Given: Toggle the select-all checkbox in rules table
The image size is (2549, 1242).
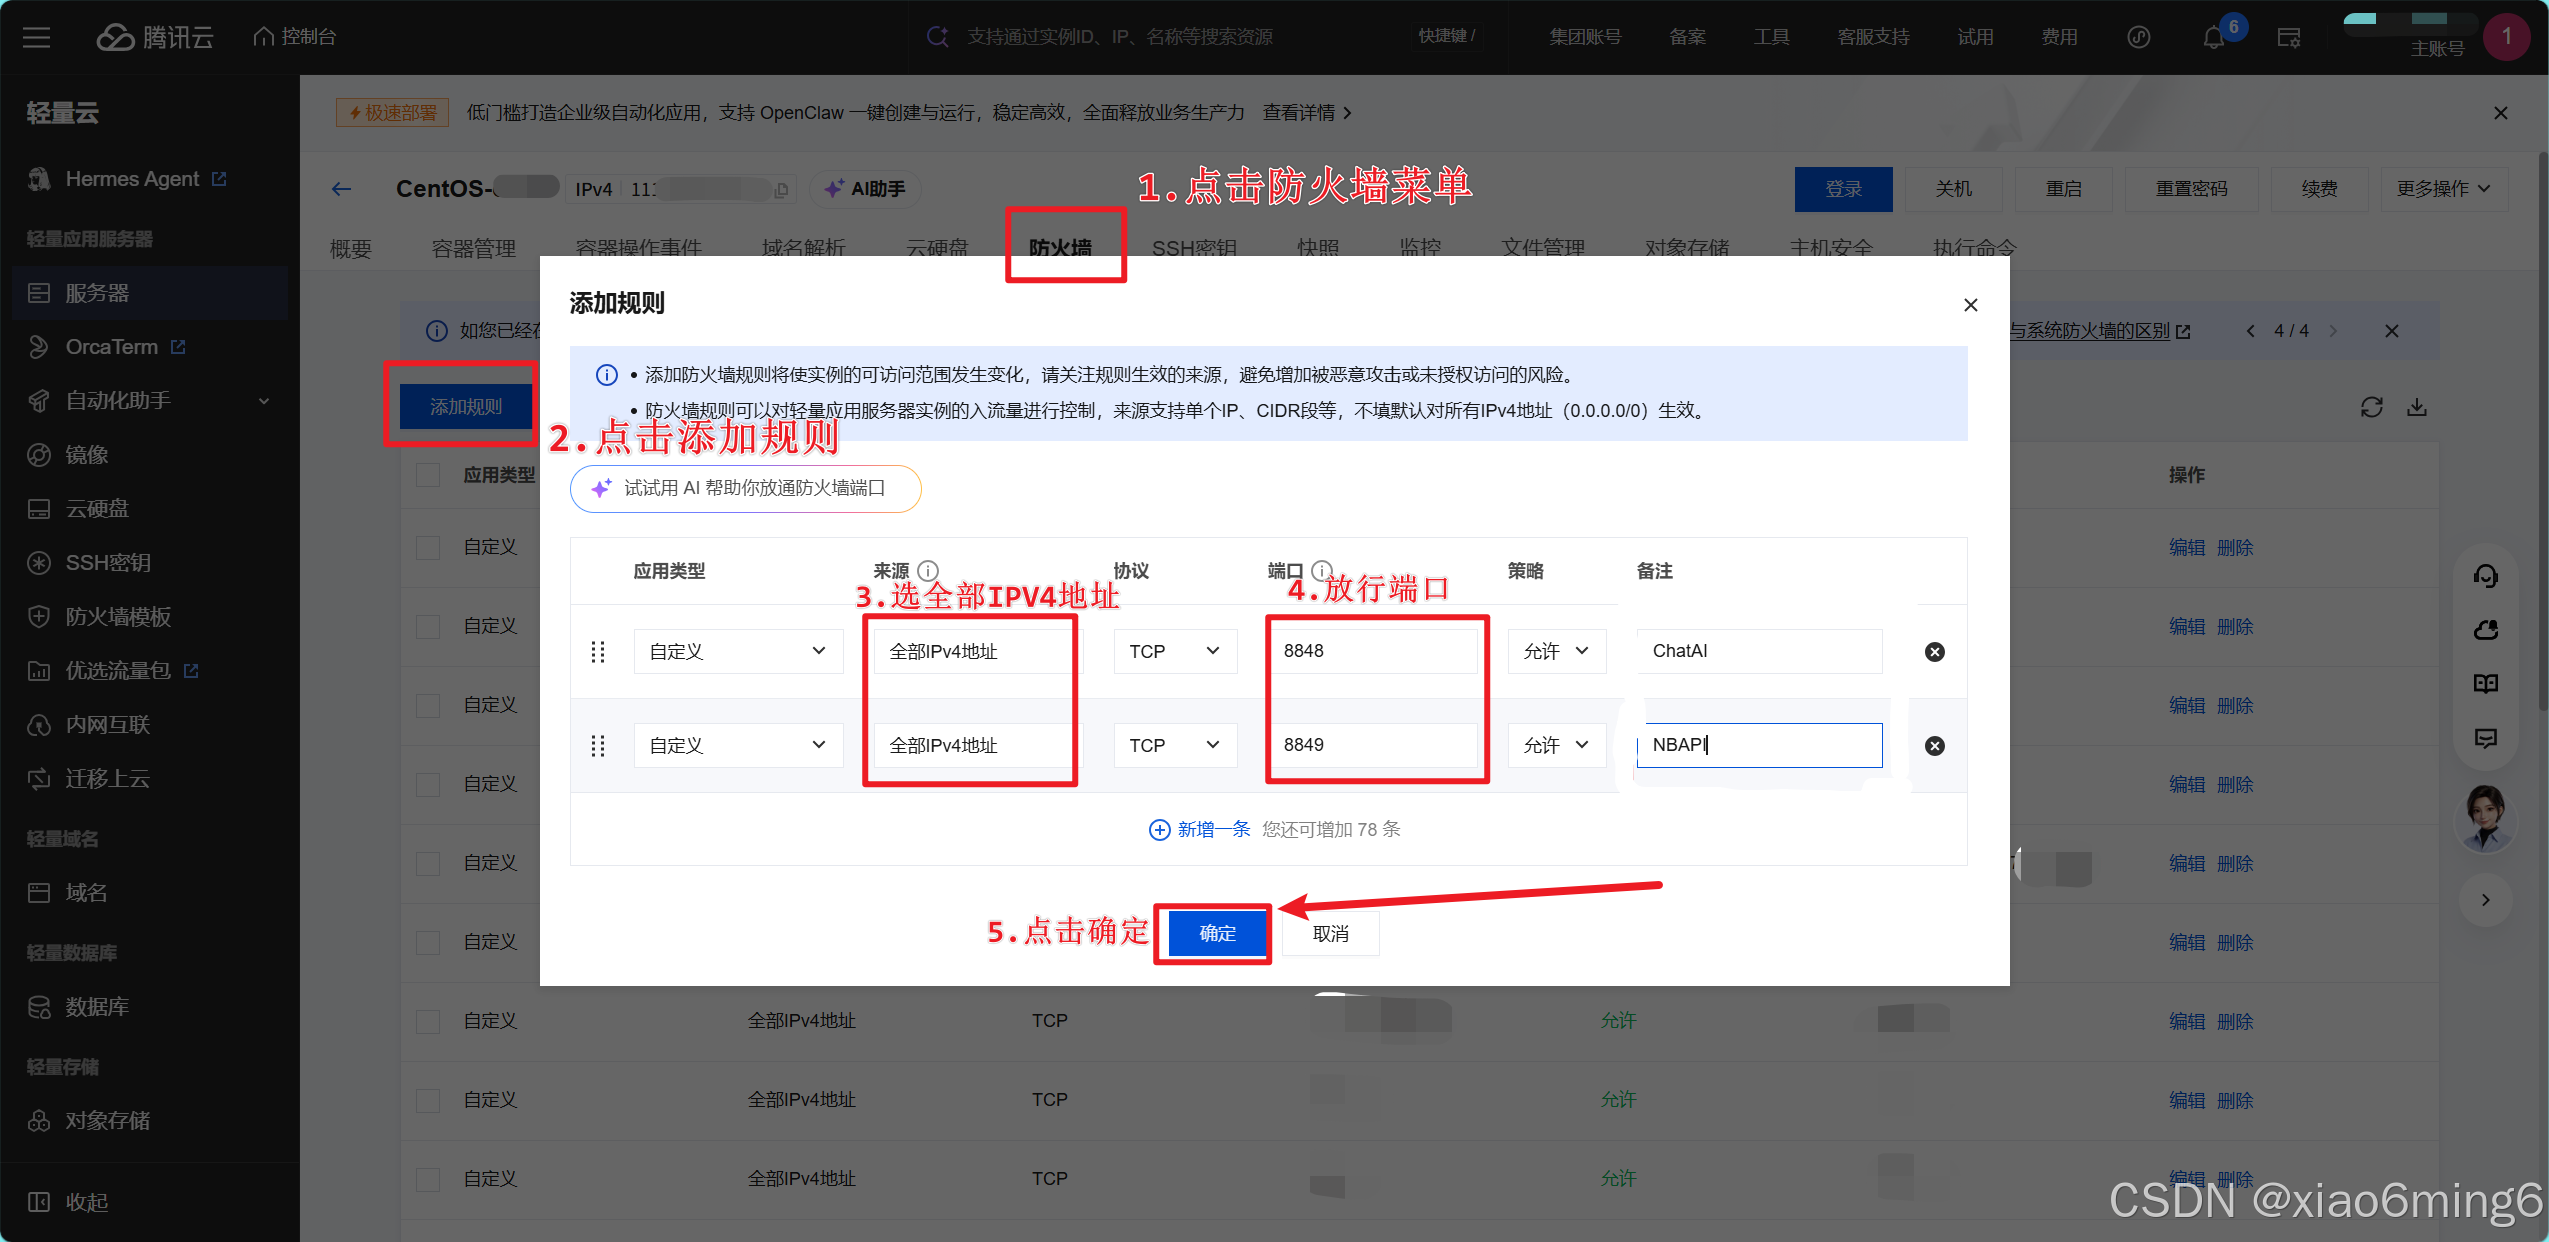Looking at the screenshot, I should (x=428, y=475).
